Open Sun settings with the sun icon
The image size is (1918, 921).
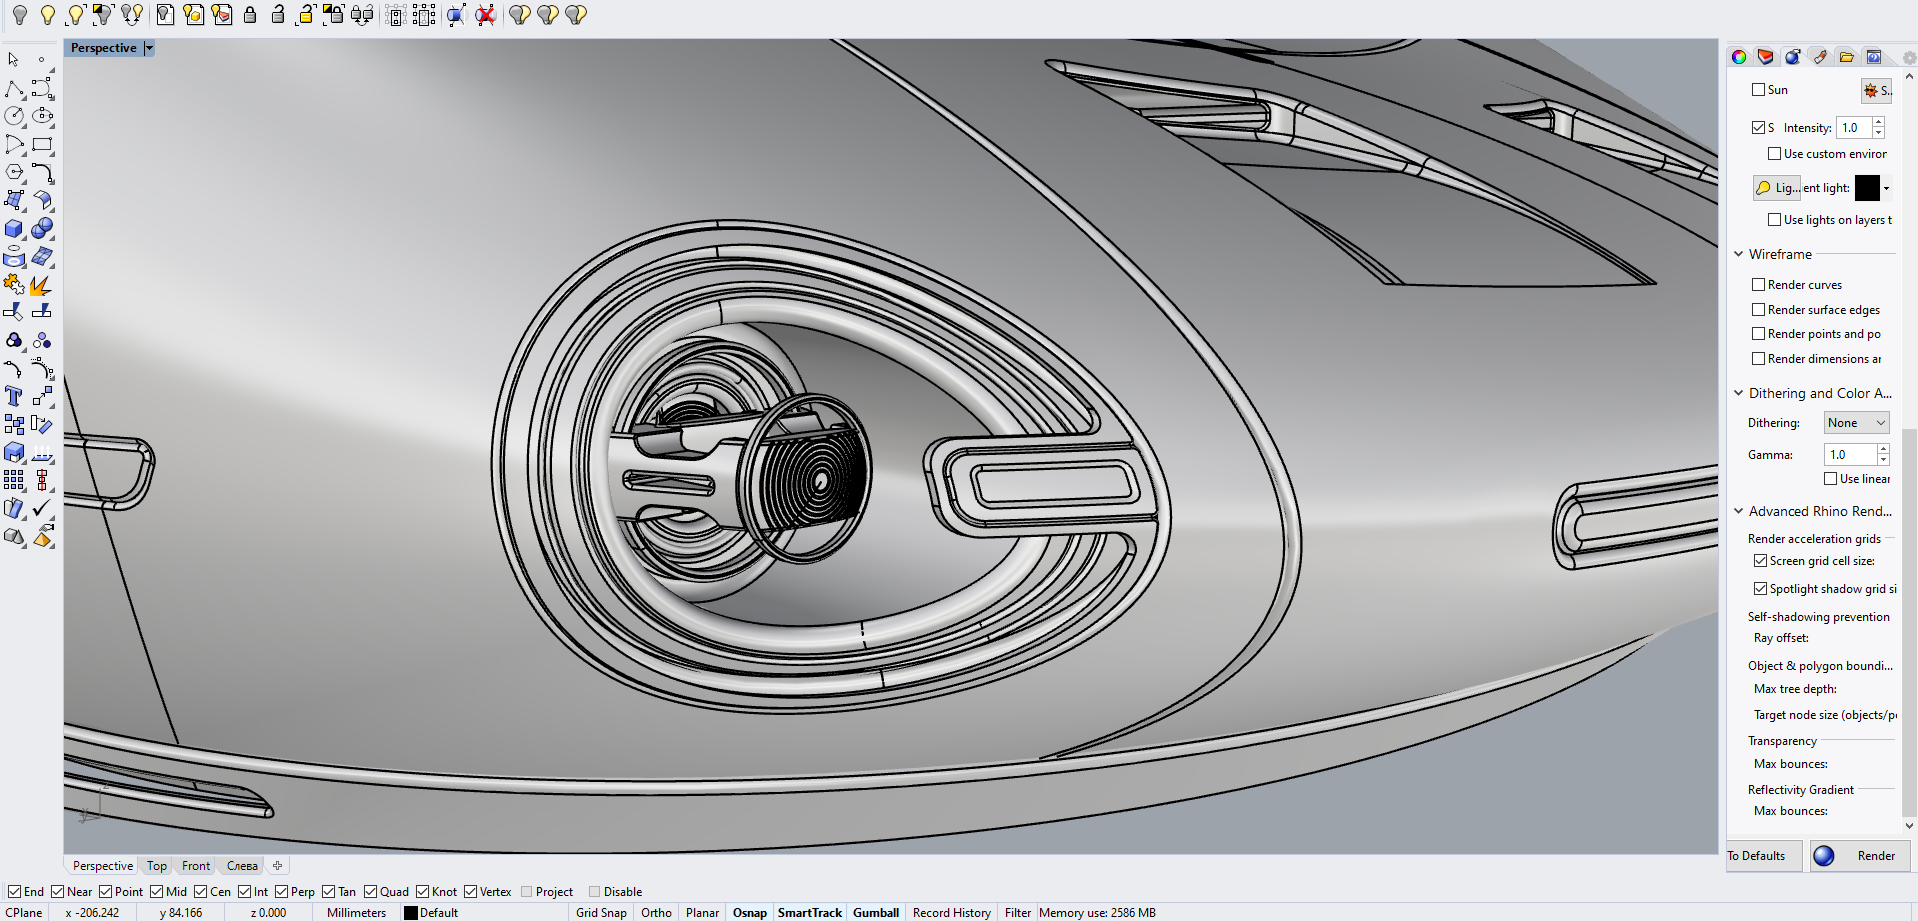point(1873,90)
